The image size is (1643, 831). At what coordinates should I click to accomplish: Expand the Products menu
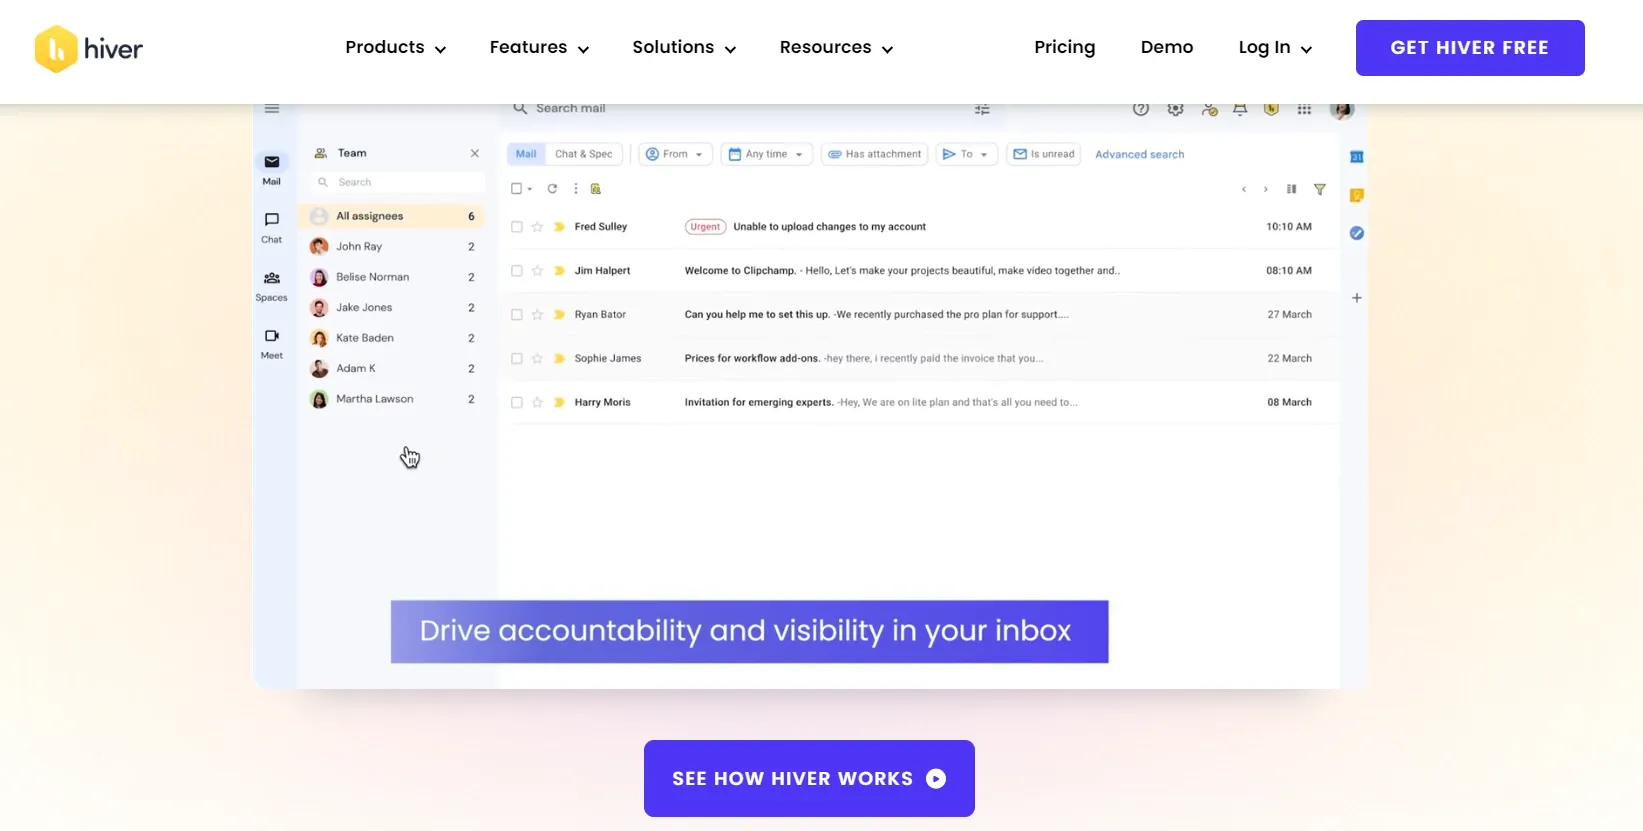(396, 48)
